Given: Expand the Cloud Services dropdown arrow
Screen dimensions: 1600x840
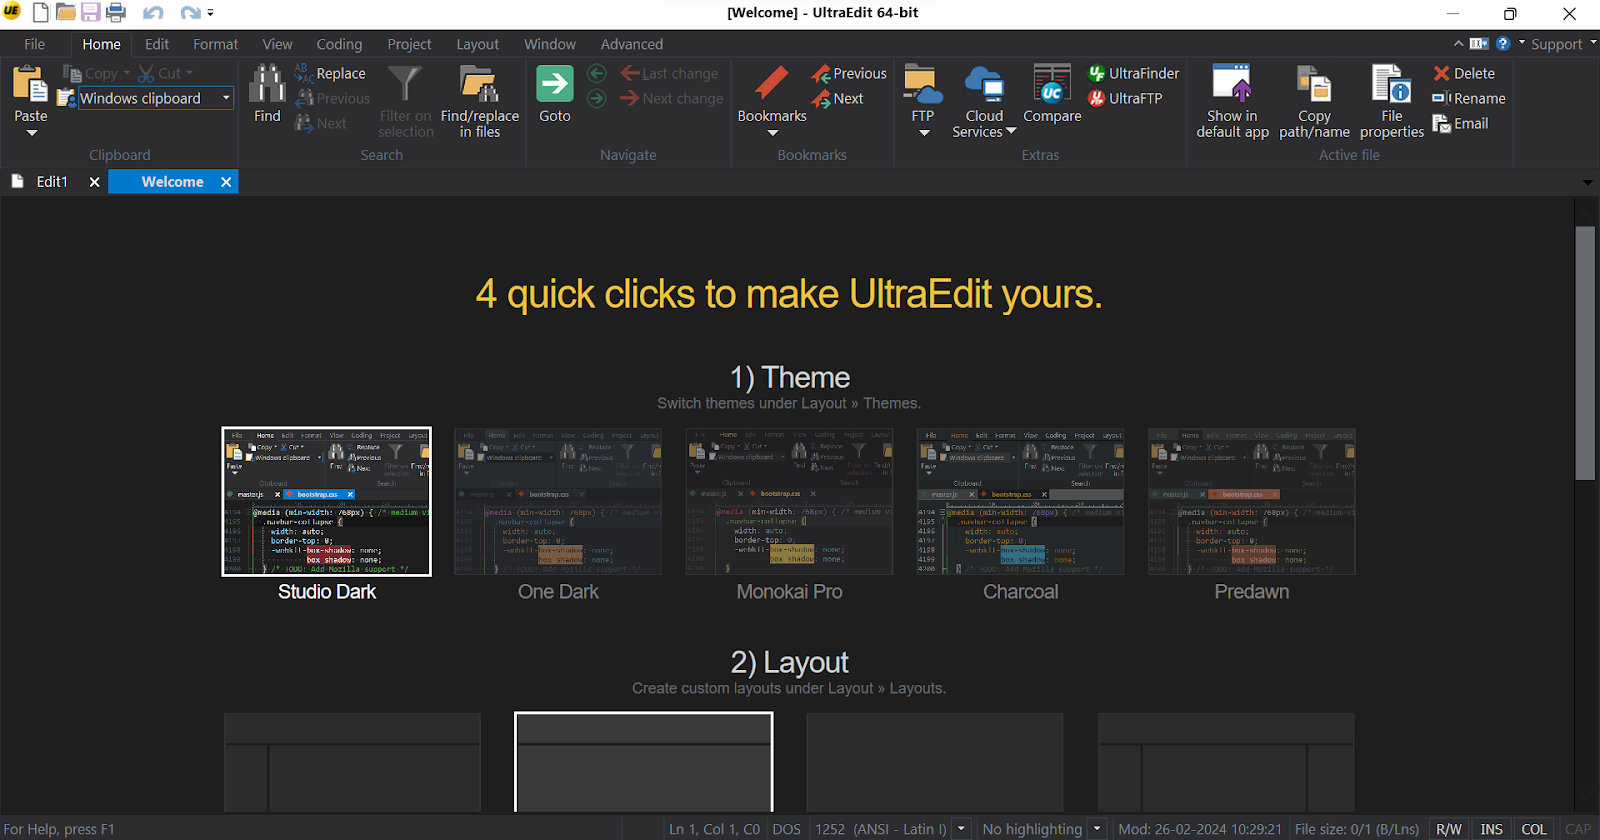Looking at the screenshot, I should pos(1011,131).
